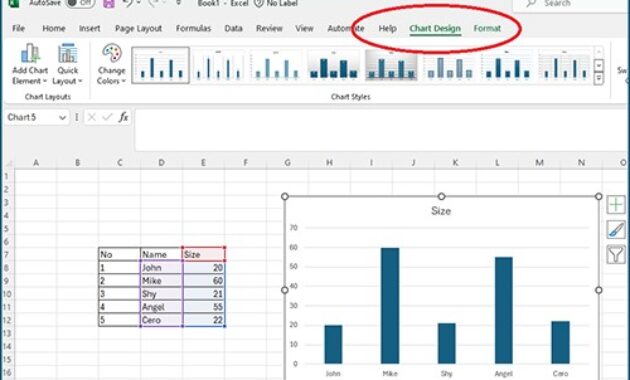Expand the Undo history dropdown arrow
Image resolution: width=630 pixels, height=380 pixels.
click(x=138, y=3)
